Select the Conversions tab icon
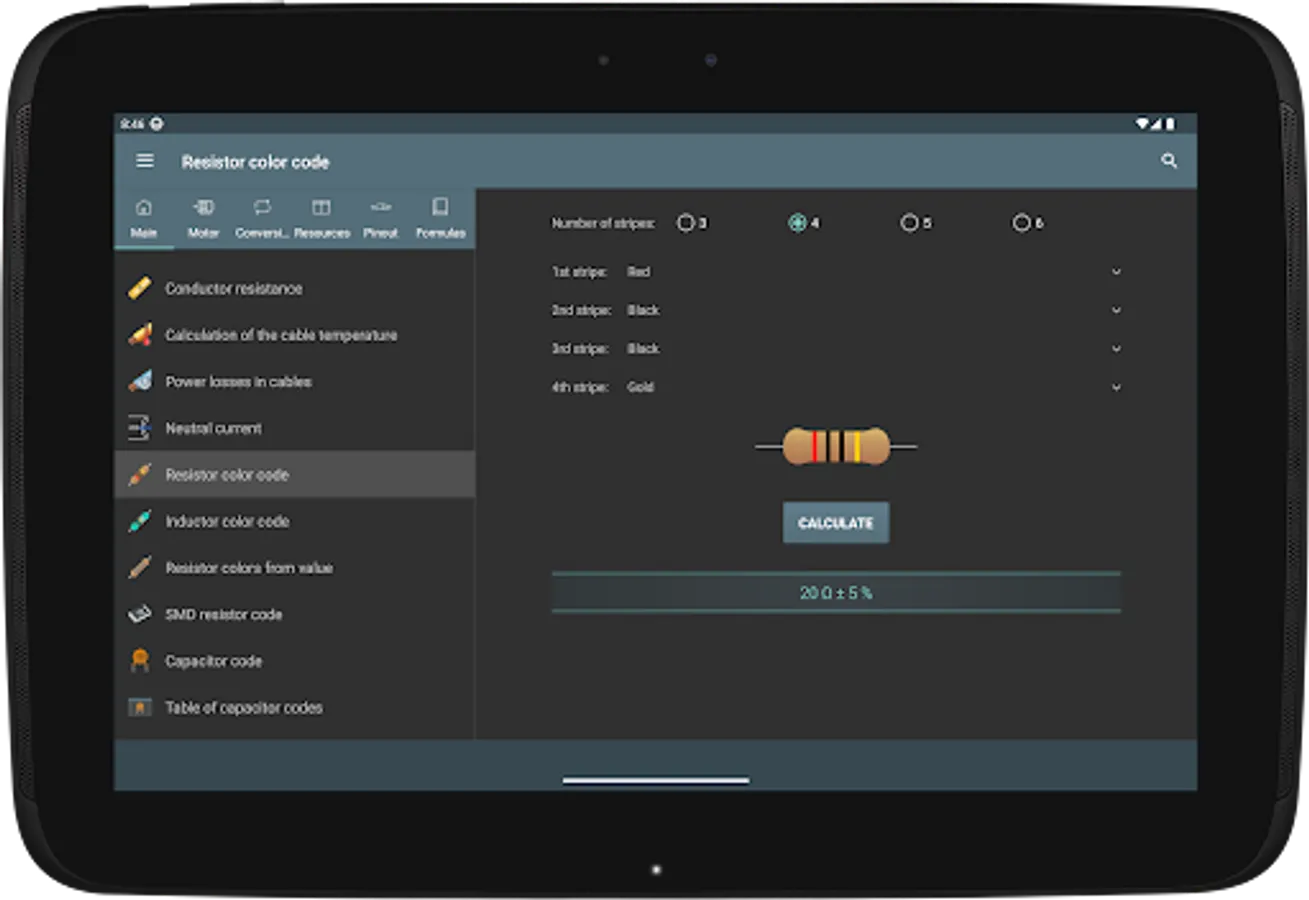1309x900 pixels. point(262,207)
